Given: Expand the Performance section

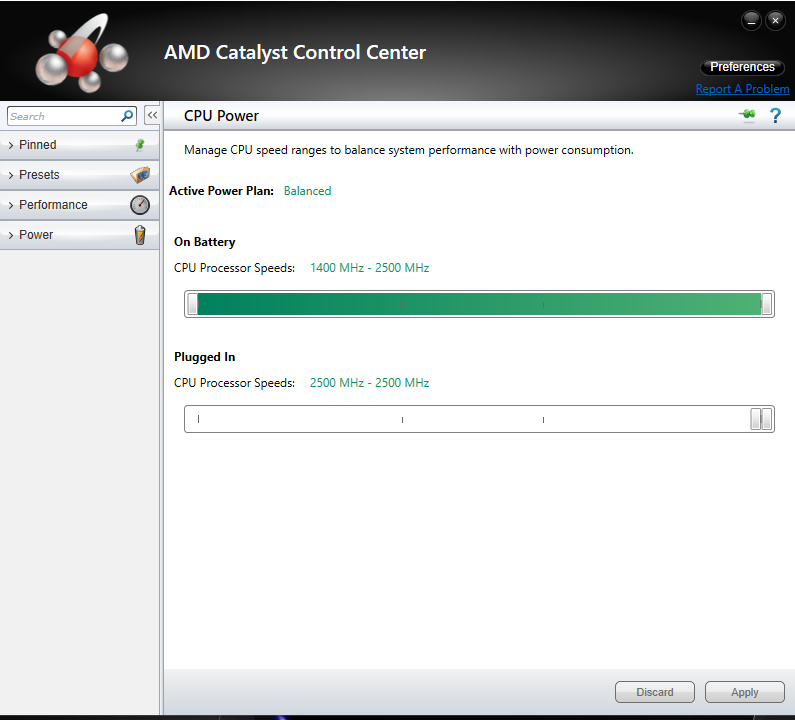Looking at the screenshot, I should [80, 205].
